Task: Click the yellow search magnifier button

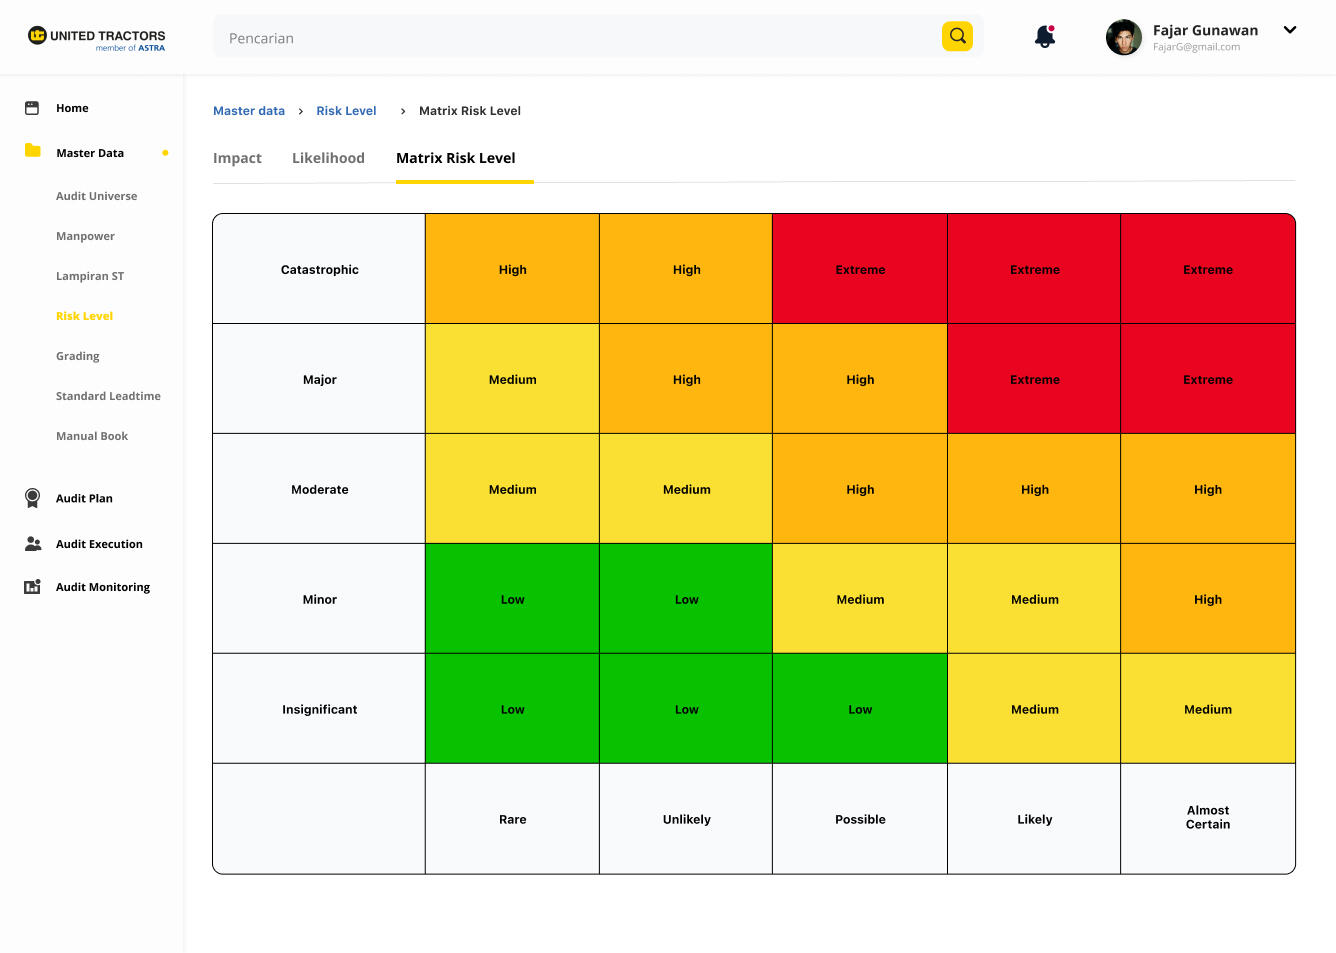Action: click(x=957, y=37)
